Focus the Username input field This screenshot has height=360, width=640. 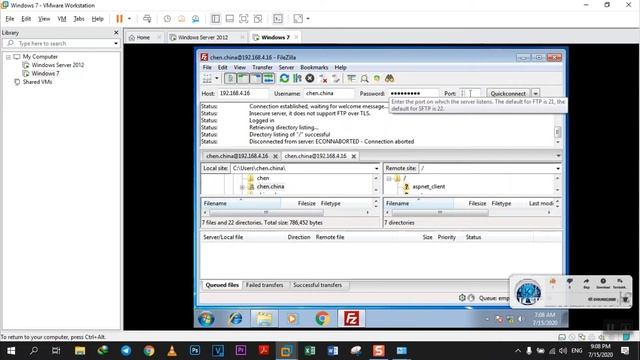point(329,93)
